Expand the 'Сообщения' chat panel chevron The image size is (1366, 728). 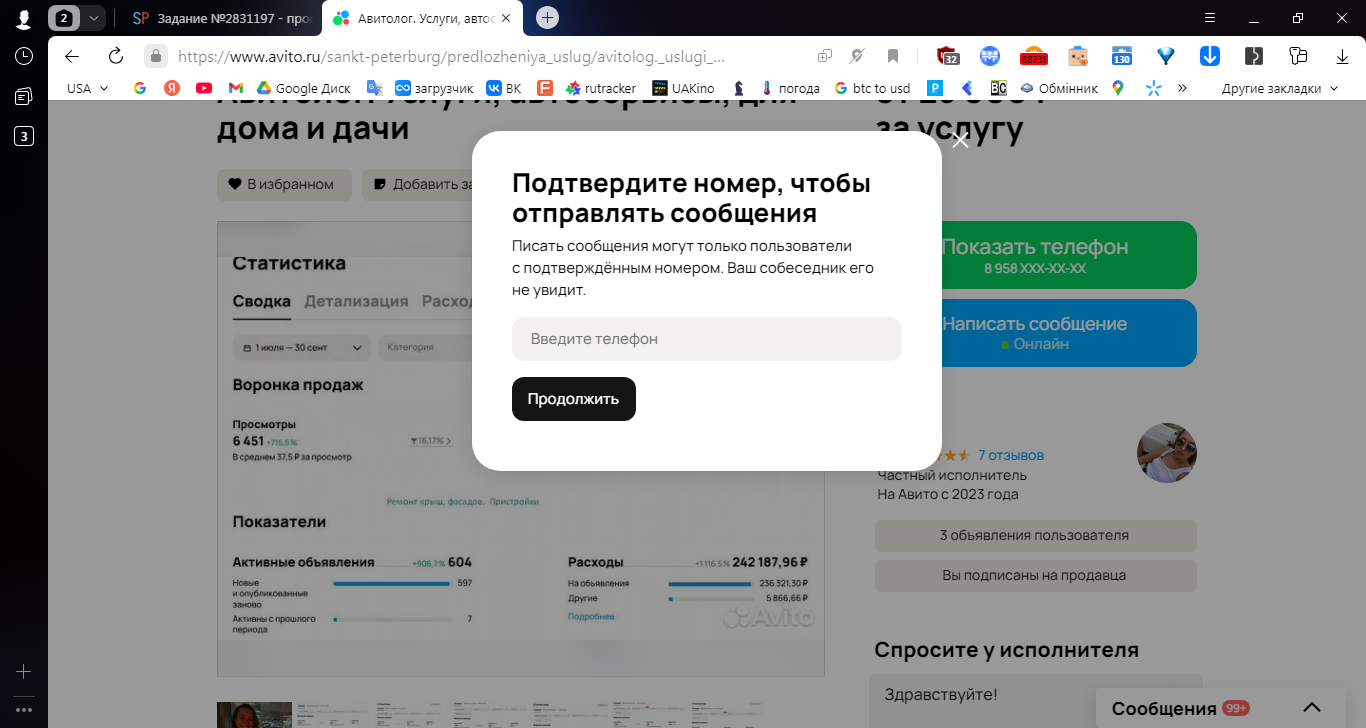1312,708
